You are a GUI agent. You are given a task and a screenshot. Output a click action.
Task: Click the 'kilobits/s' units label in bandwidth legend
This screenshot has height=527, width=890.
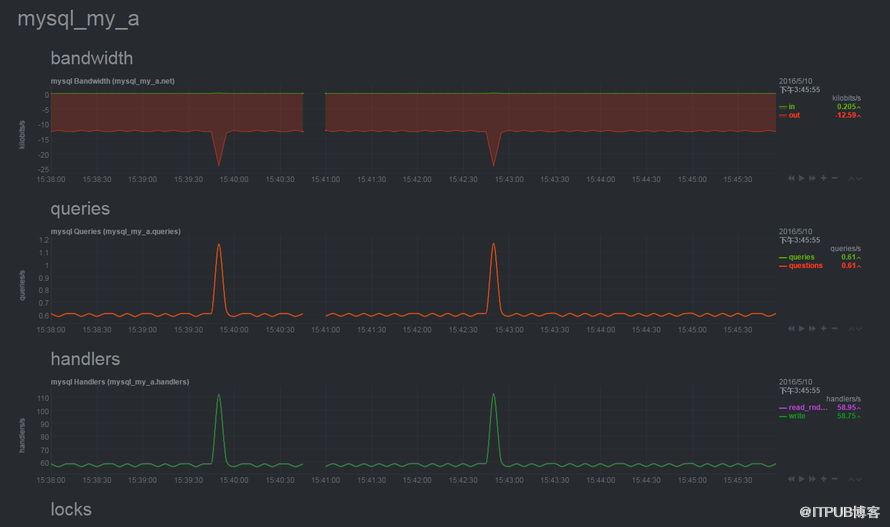click(846, 98)
